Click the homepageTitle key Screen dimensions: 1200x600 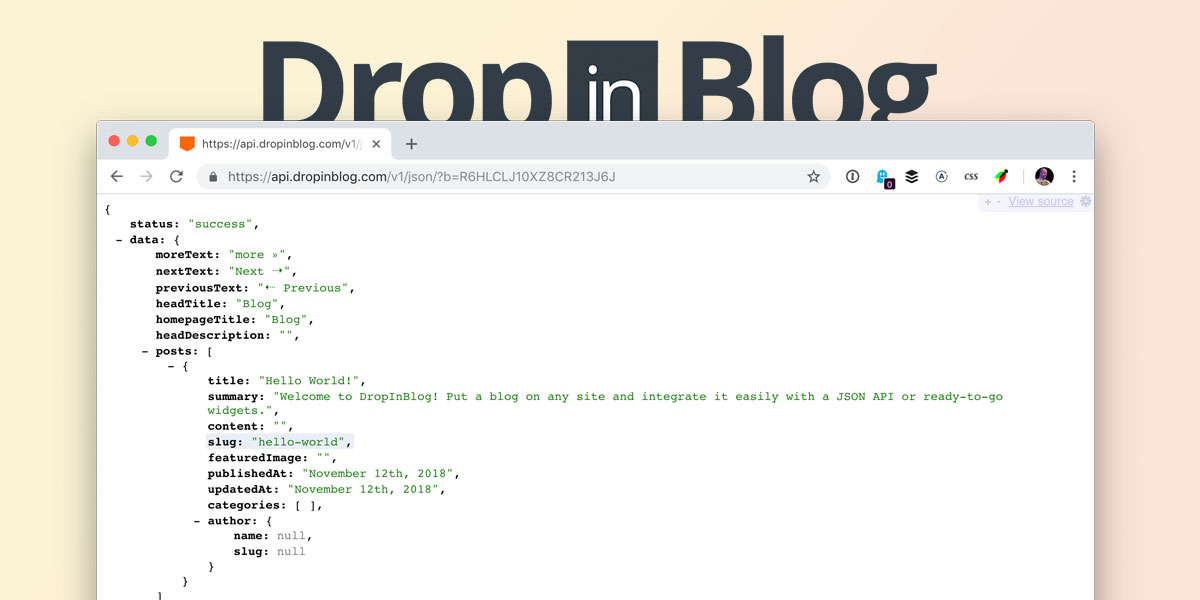click(x=206, y=320)
